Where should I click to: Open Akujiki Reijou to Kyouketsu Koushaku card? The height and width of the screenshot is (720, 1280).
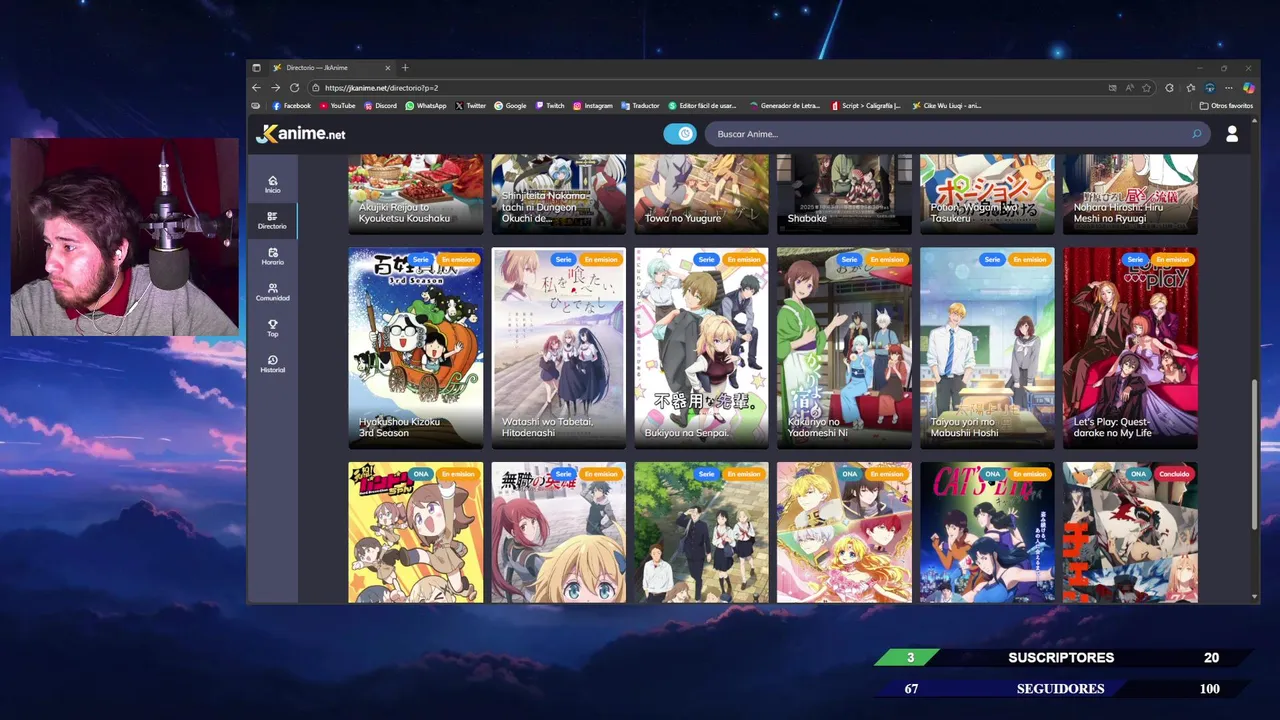click(x=415, y=194)
